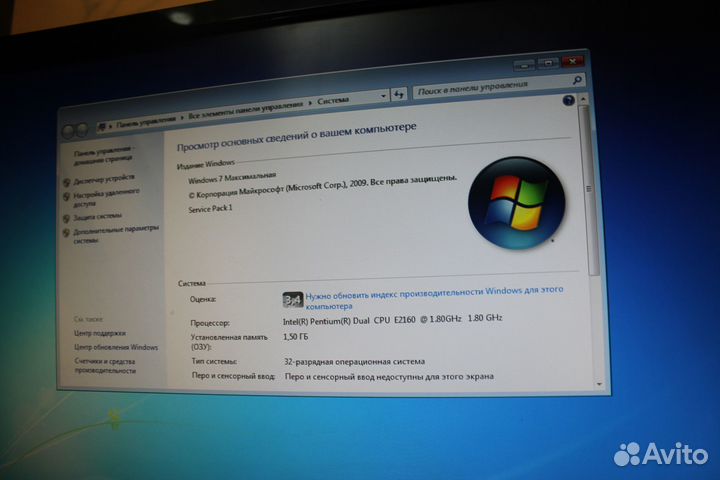The image size is (720, 480).
Task: Open the help question mark icon
Action: (568, 100)
